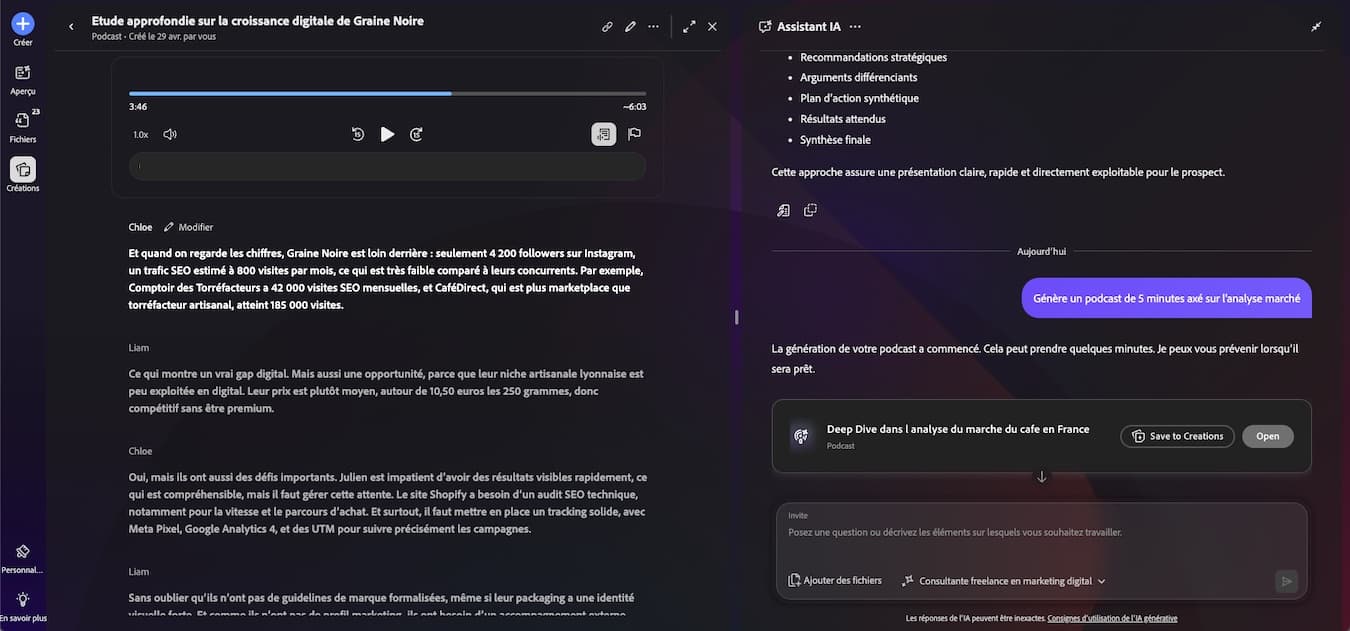Expand the podcast panel to fullscreen

(x=689, y=27)
